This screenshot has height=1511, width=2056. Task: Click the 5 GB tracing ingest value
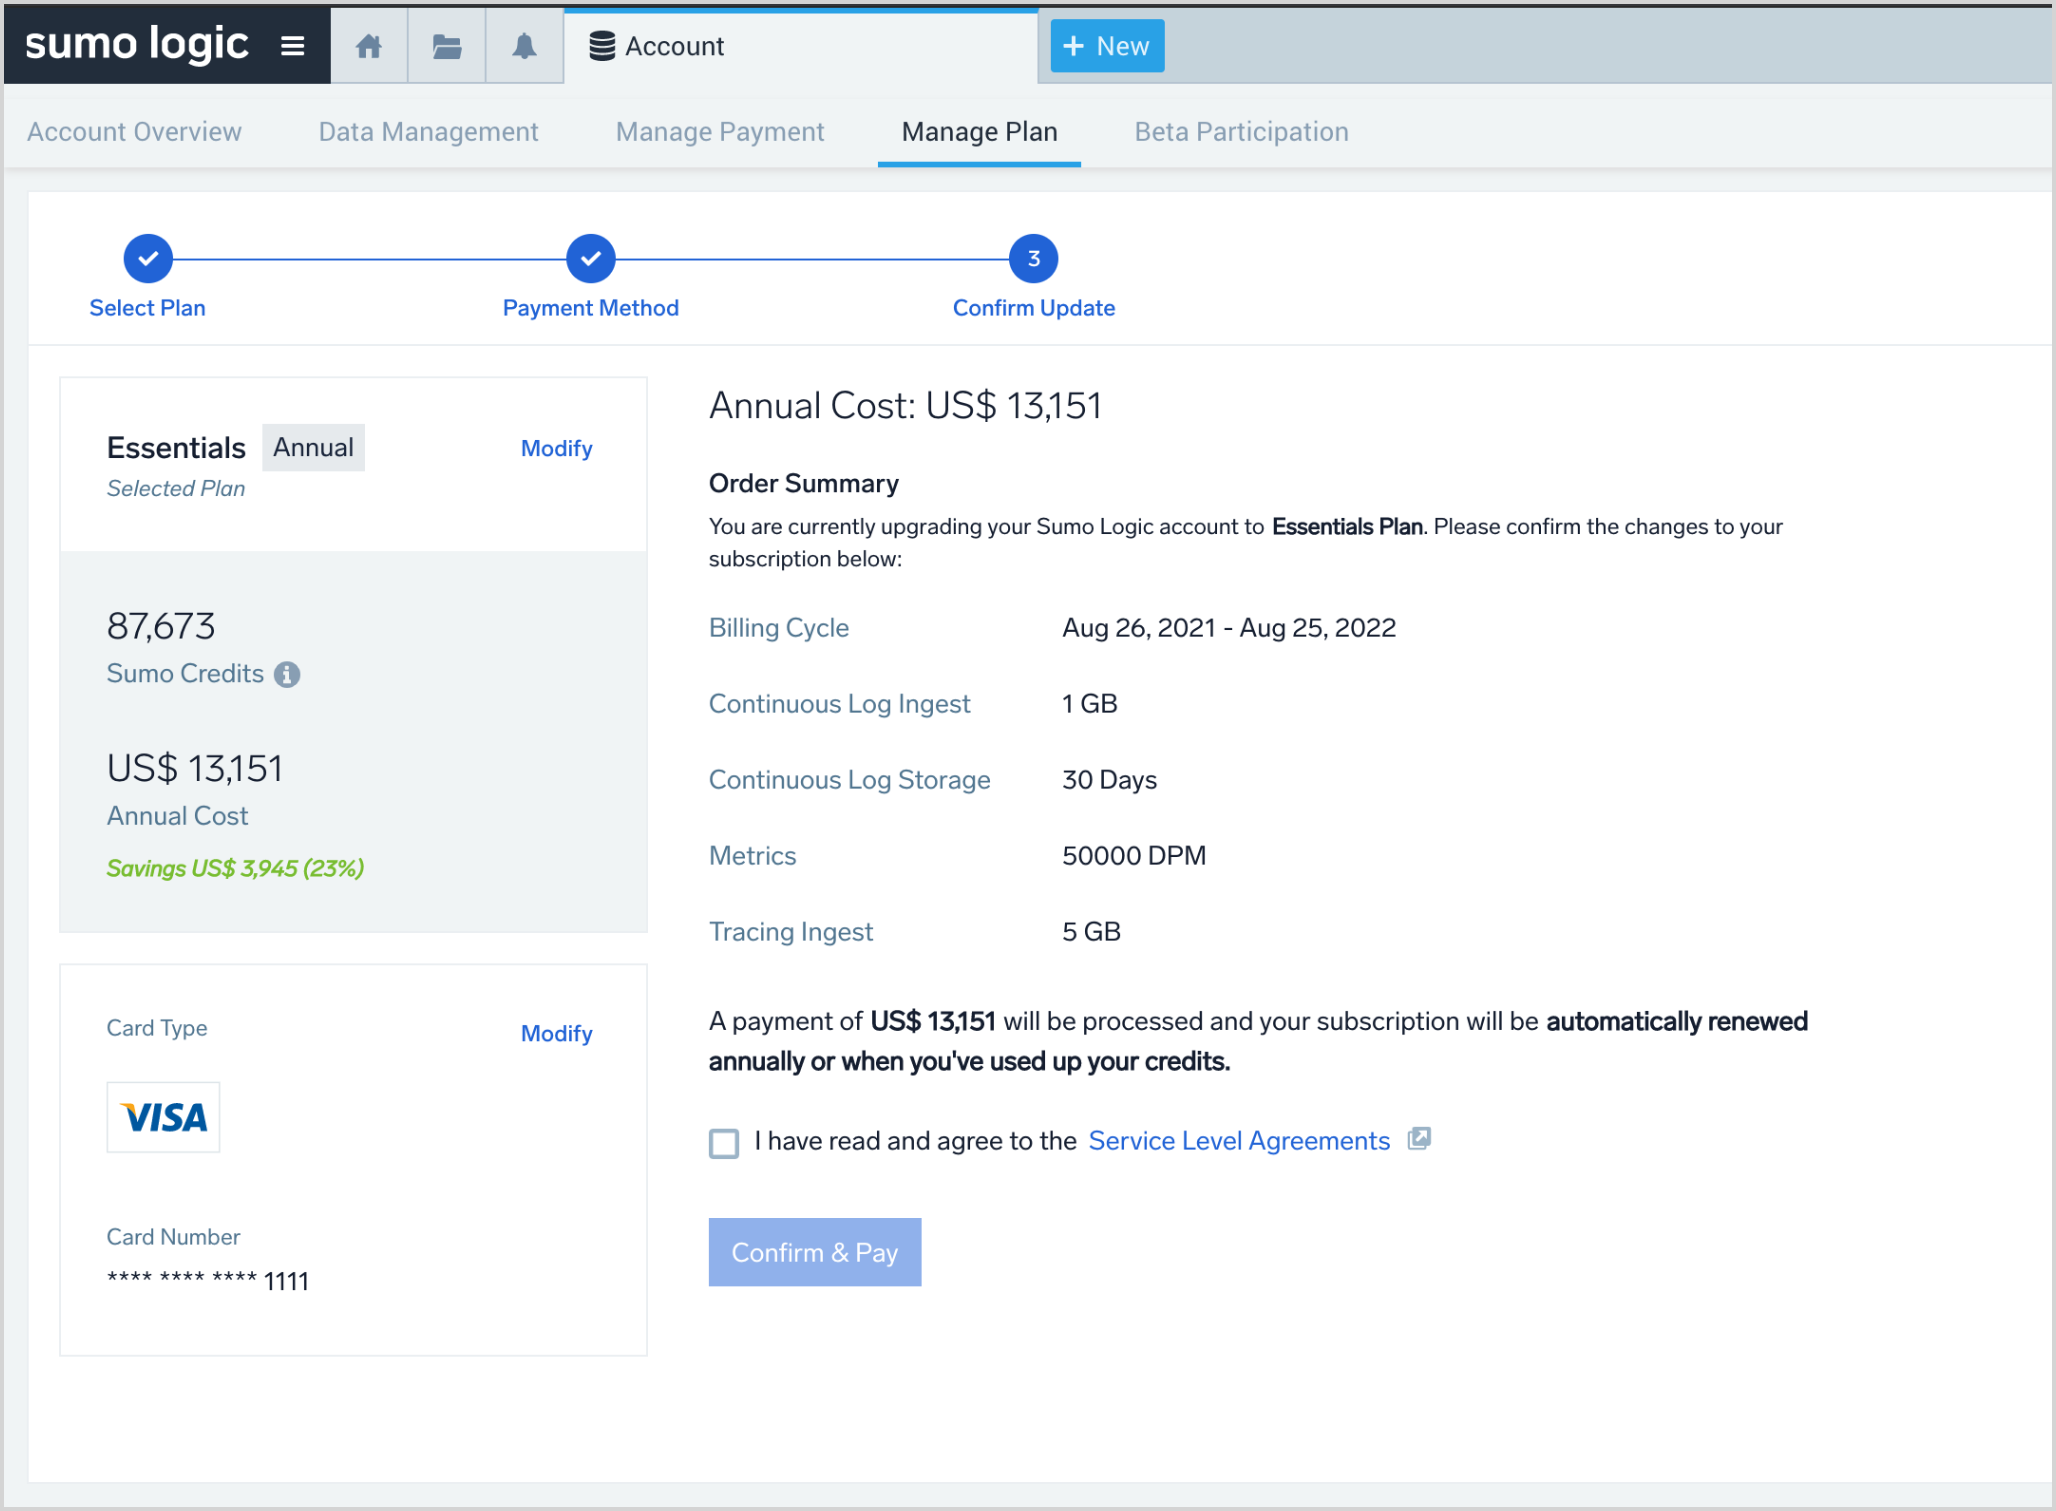click(1091, 932)
